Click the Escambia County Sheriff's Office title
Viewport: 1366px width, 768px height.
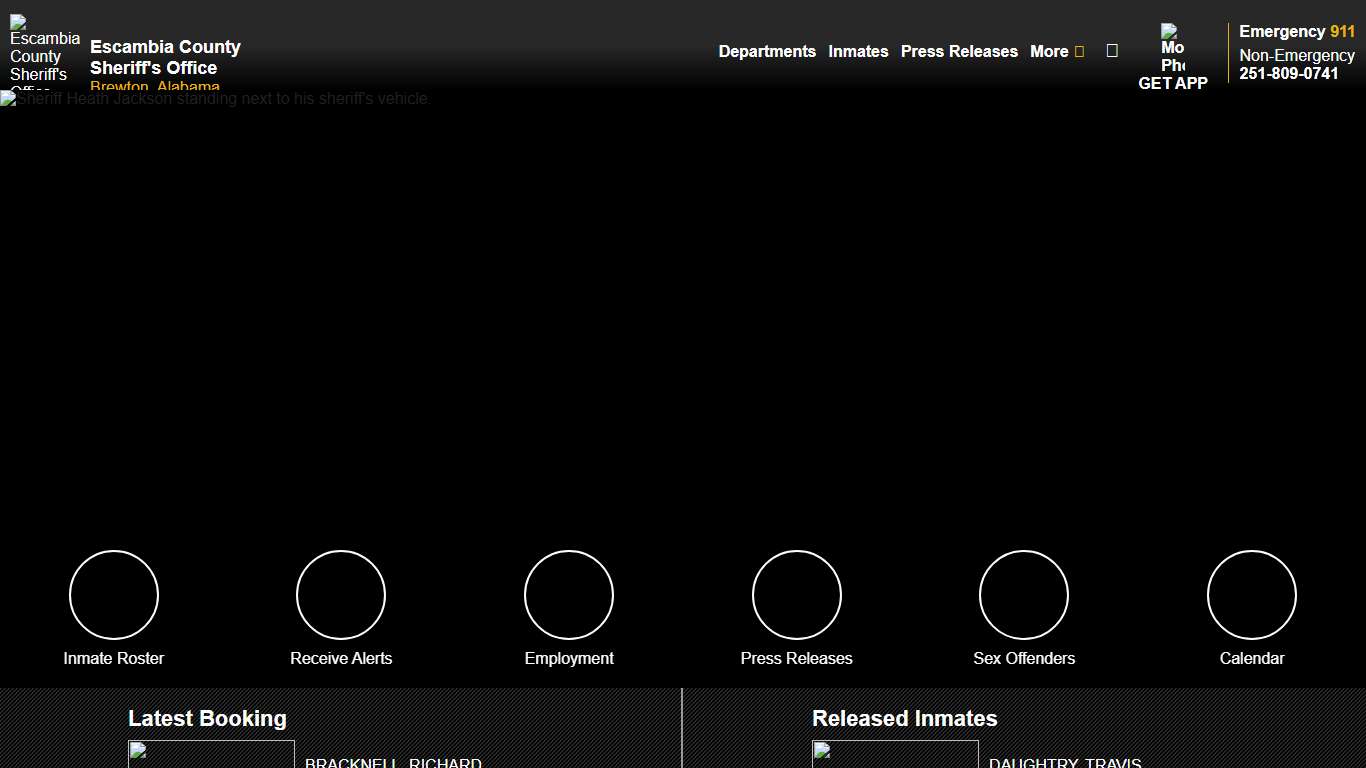pyautogui.click(x=165, y=57)
